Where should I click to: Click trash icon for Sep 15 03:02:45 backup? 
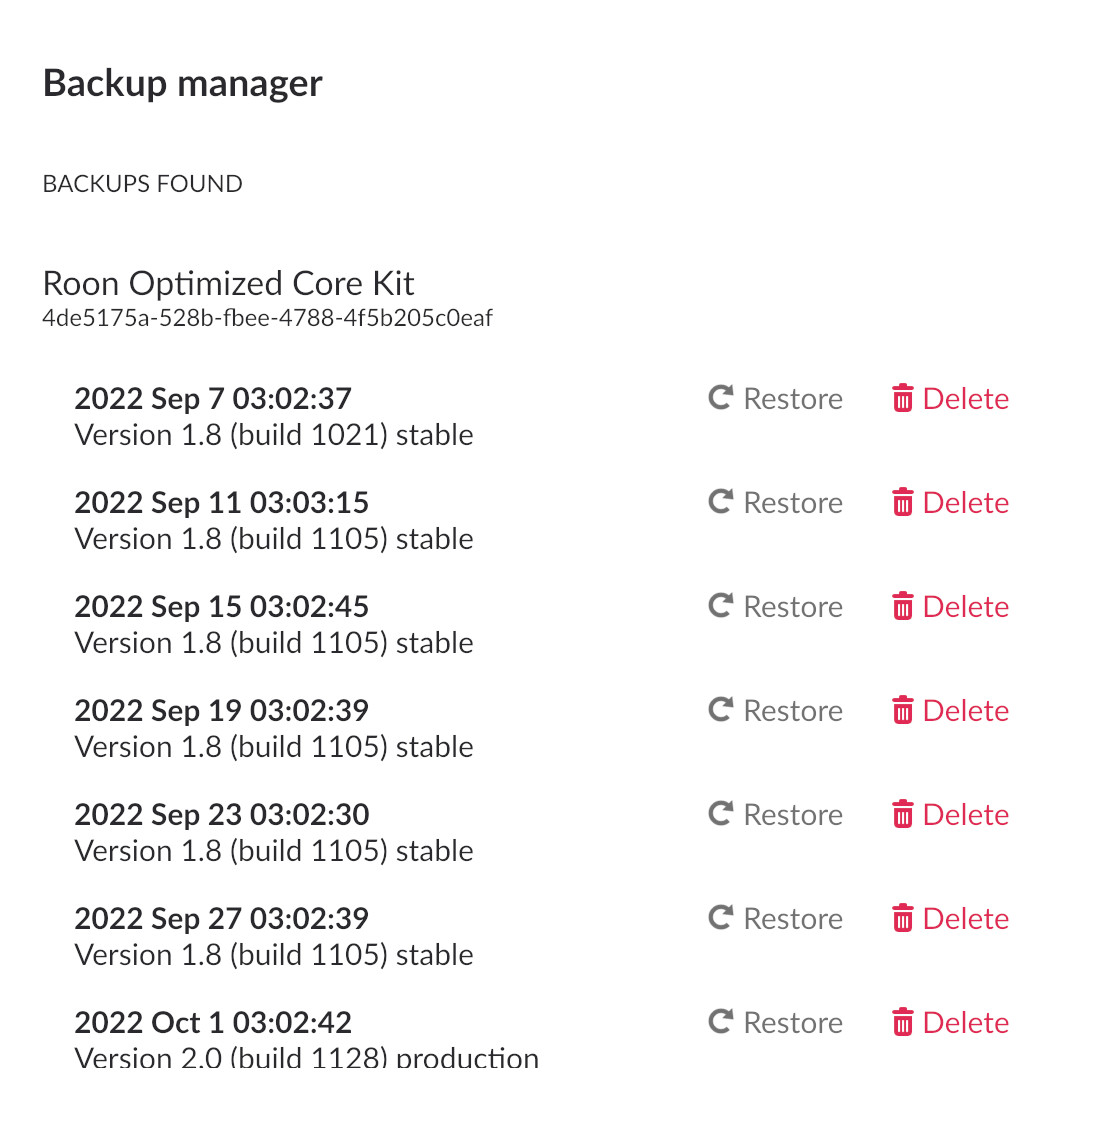(x=902, y=607)
